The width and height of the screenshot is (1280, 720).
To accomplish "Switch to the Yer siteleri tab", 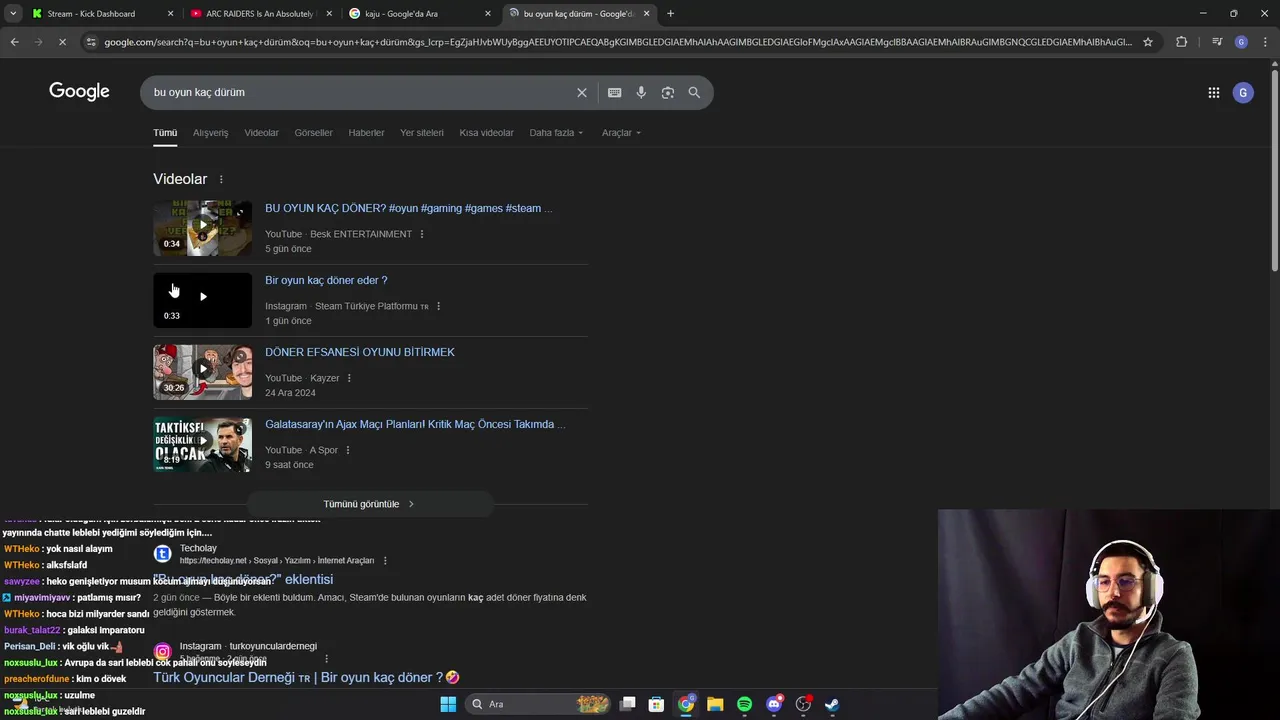I will click(422, 133).
